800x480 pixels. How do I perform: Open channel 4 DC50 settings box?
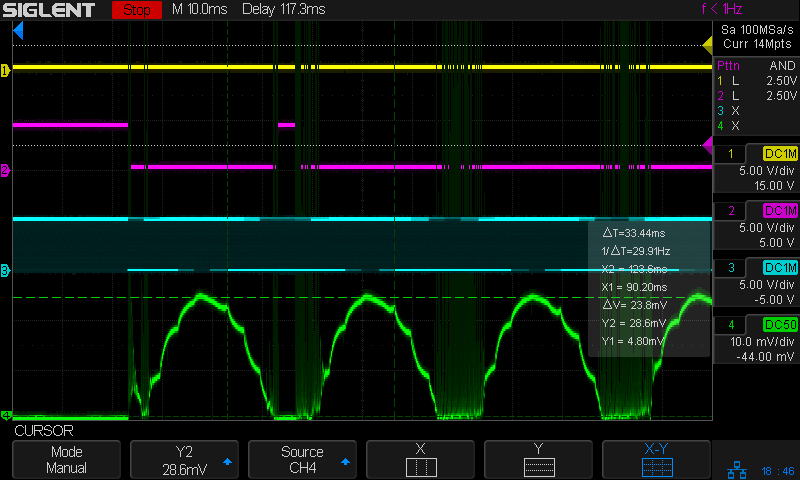(x=756, y=340)
